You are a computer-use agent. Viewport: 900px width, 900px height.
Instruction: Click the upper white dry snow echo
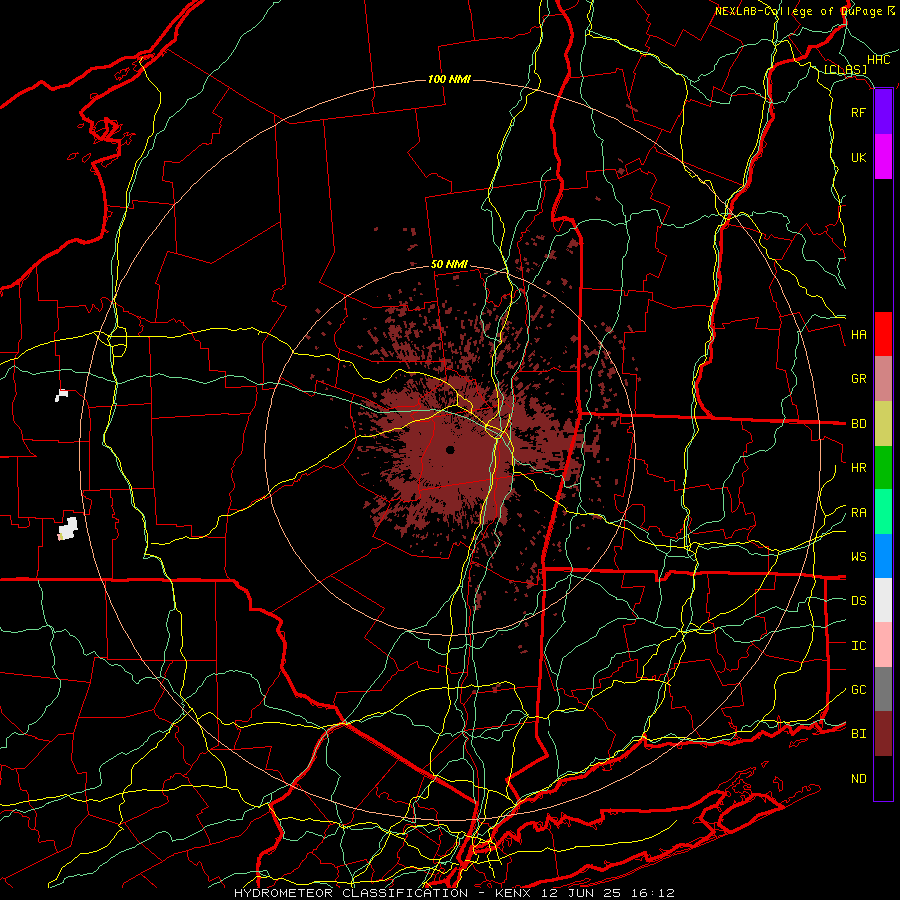(61, 395)
